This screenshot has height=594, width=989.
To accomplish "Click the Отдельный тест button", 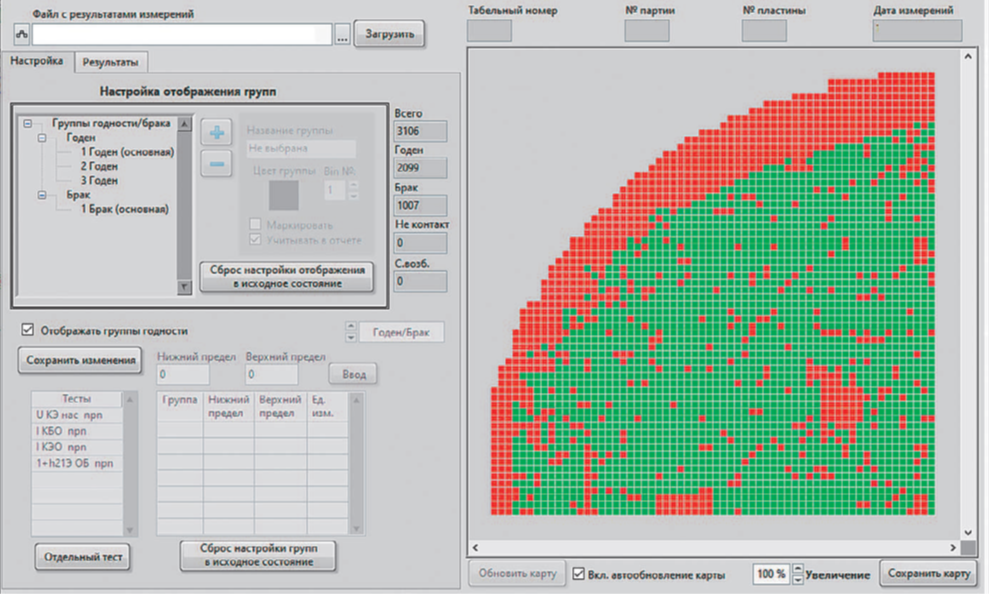I will 83,557.
